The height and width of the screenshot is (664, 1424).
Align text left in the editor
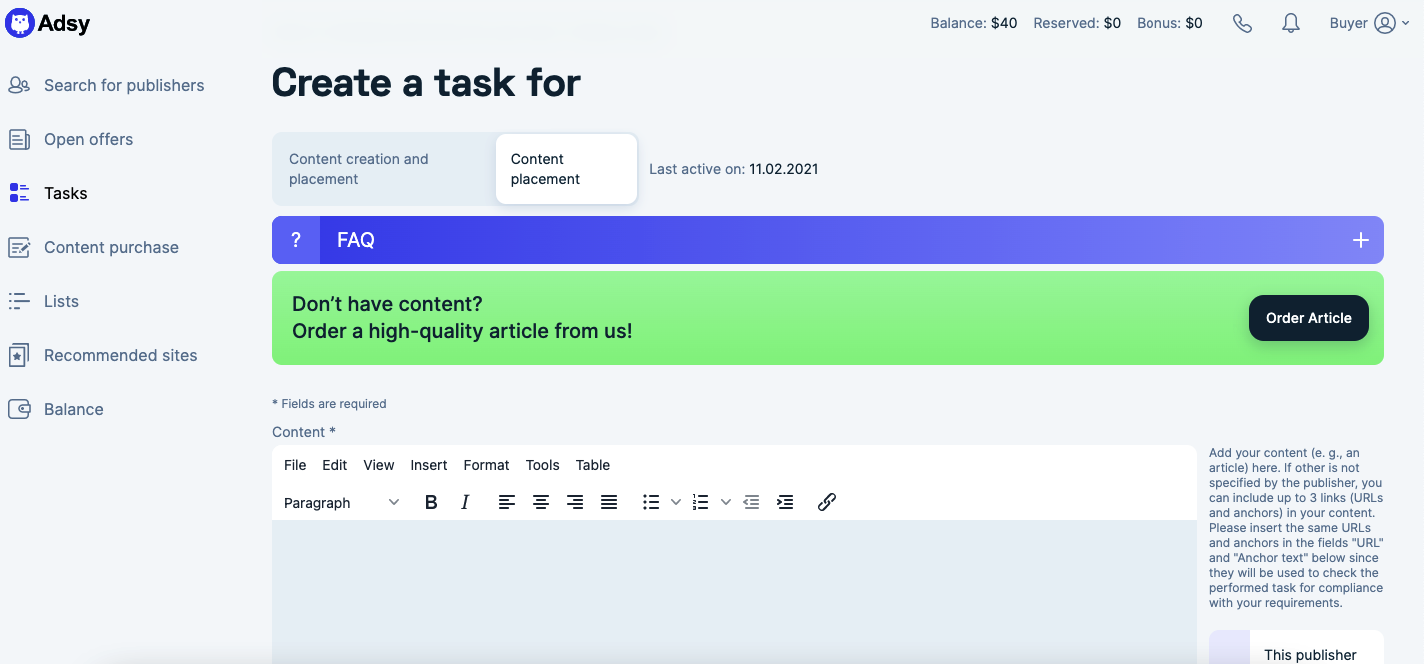click(507, 502)
